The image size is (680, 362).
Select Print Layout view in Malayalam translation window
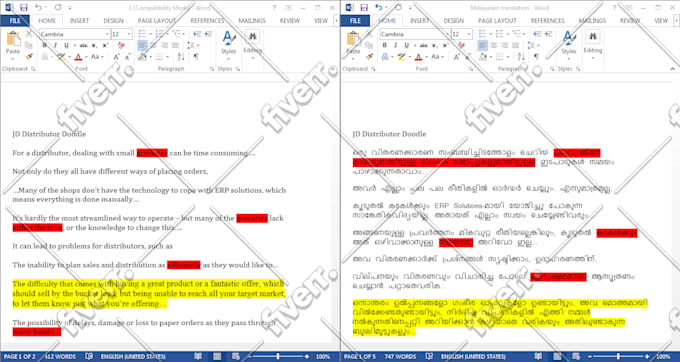tap(556, 356)
